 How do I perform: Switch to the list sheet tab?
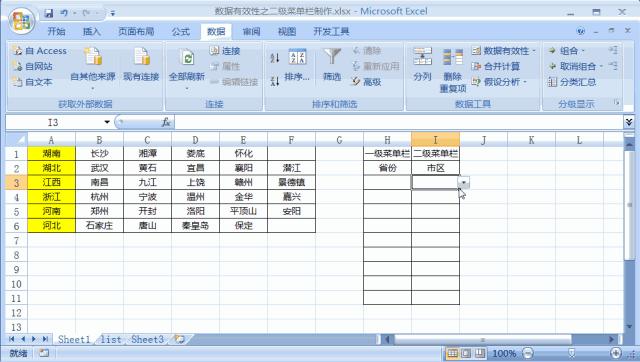pyautogui.click(x=111, y=339)
